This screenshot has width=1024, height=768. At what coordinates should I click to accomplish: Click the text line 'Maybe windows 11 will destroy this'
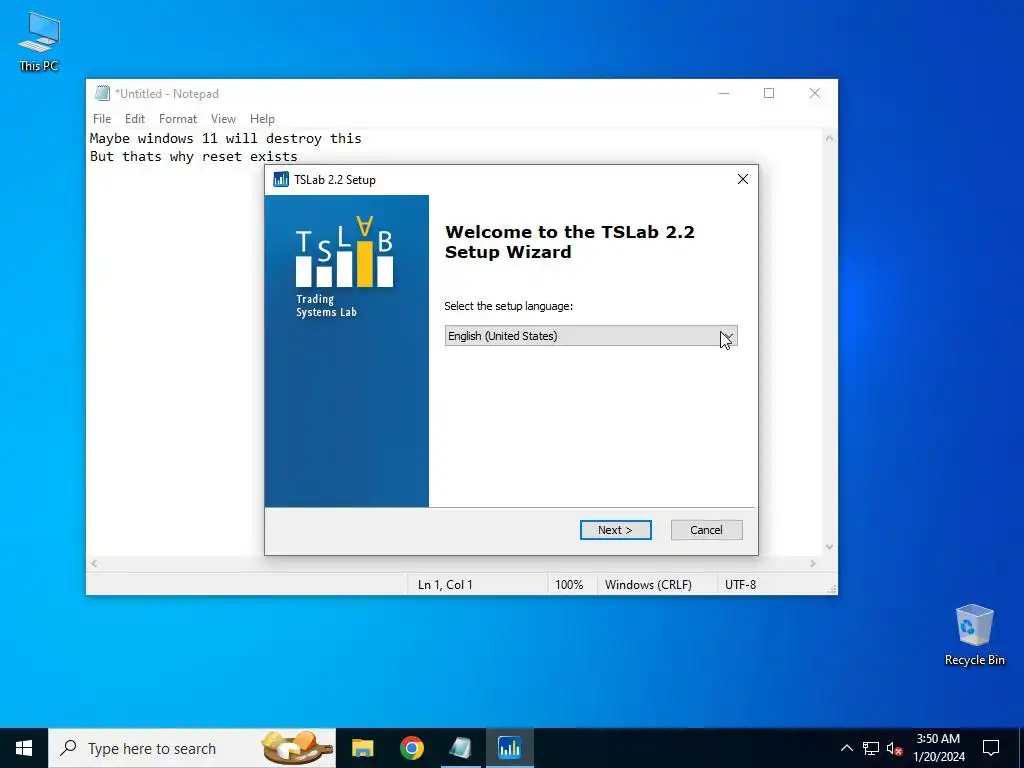225,138
